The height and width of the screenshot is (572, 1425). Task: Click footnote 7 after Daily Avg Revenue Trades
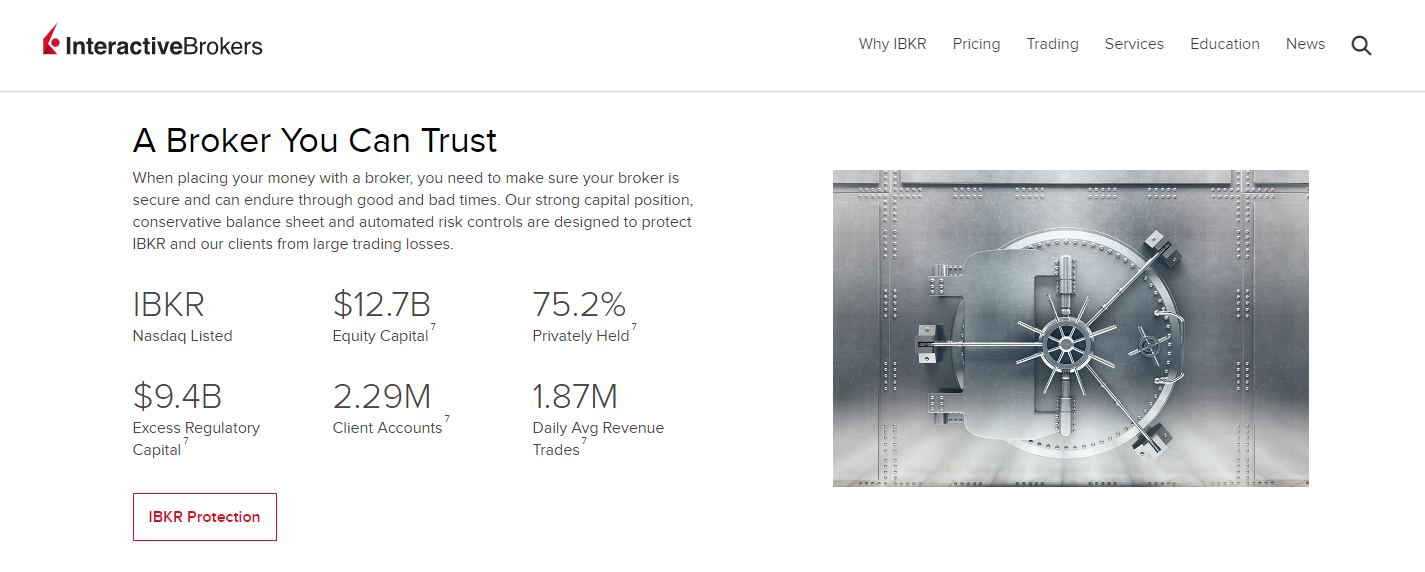click(584, 442)
